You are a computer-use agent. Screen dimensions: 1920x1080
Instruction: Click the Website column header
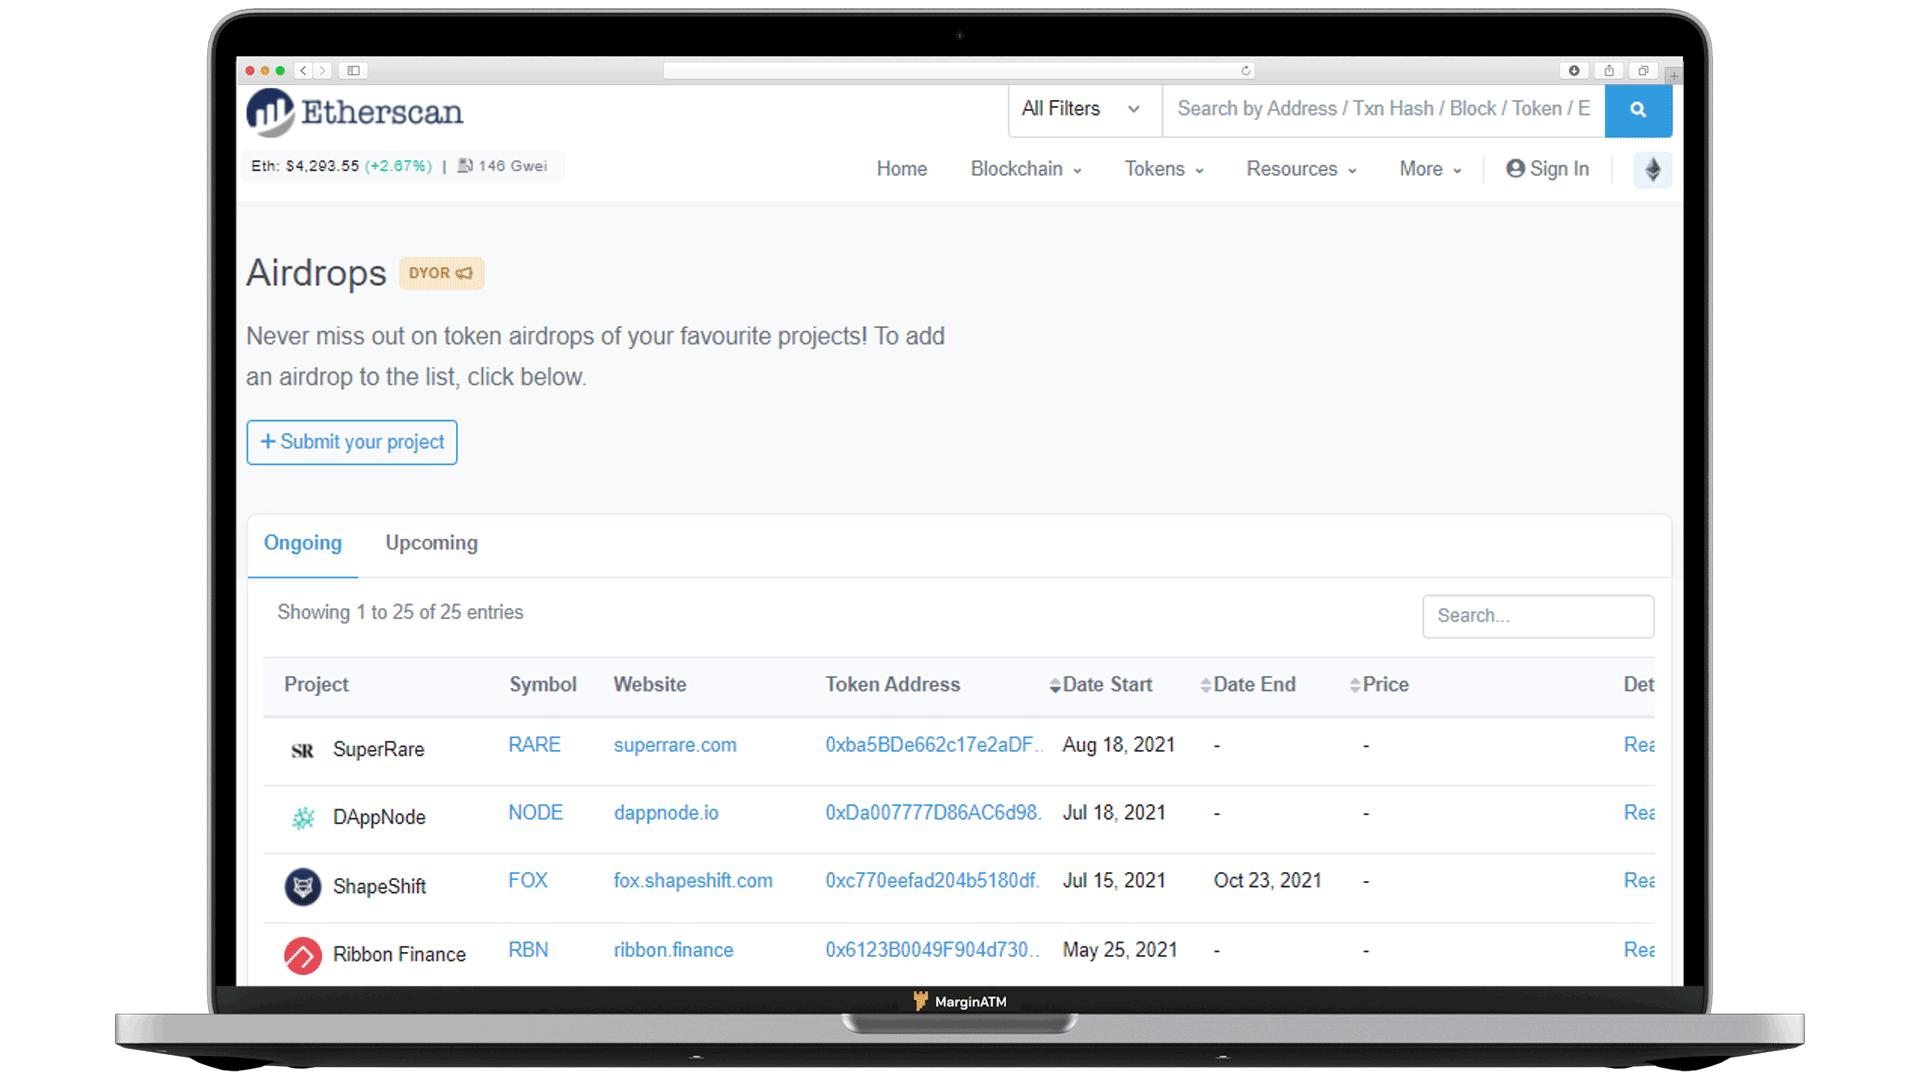[x=649, y=685]
